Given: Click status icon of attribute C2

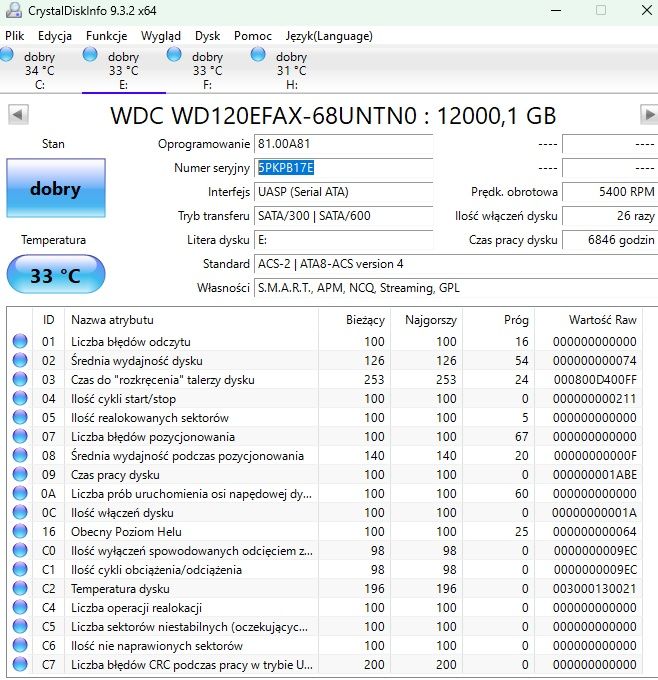Looking at the screenshot, I should coord(20,588).
